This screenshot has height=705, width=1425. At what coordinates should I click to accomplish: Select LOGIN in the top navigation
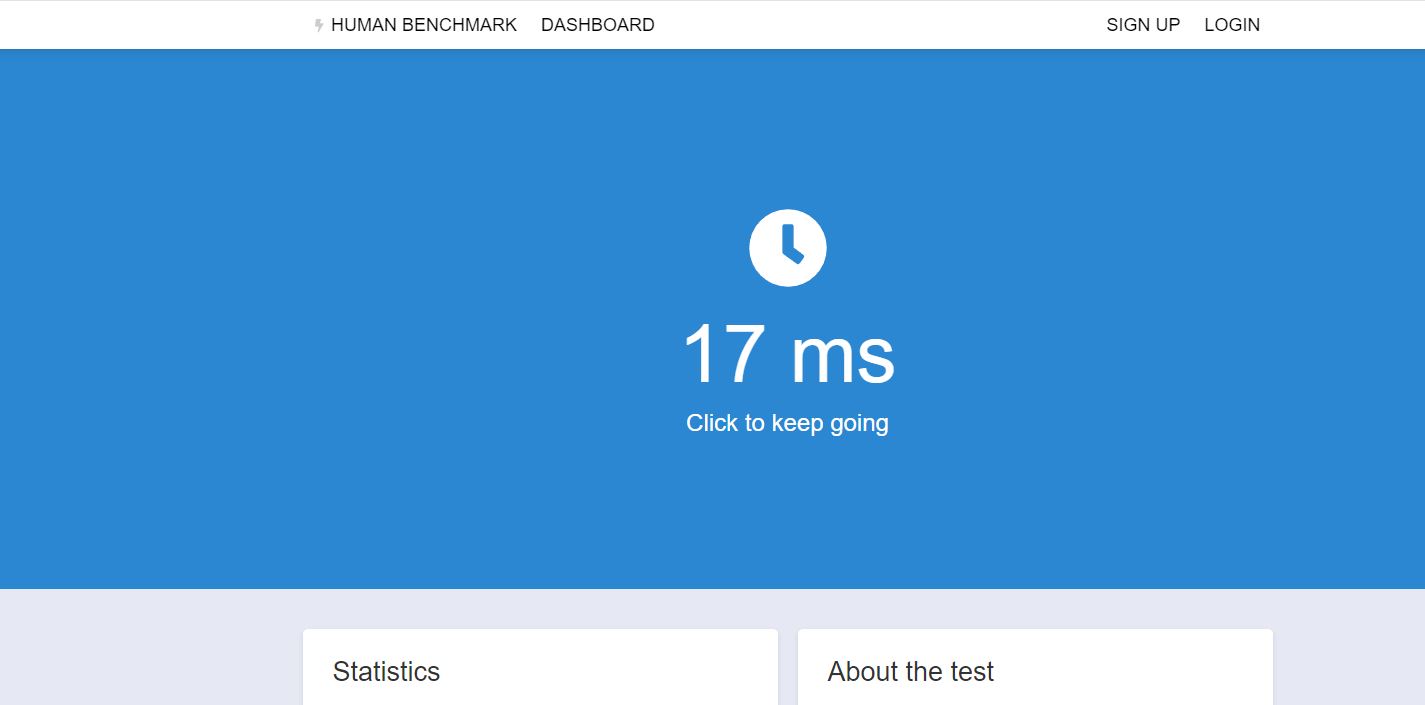click(1231, 25)
